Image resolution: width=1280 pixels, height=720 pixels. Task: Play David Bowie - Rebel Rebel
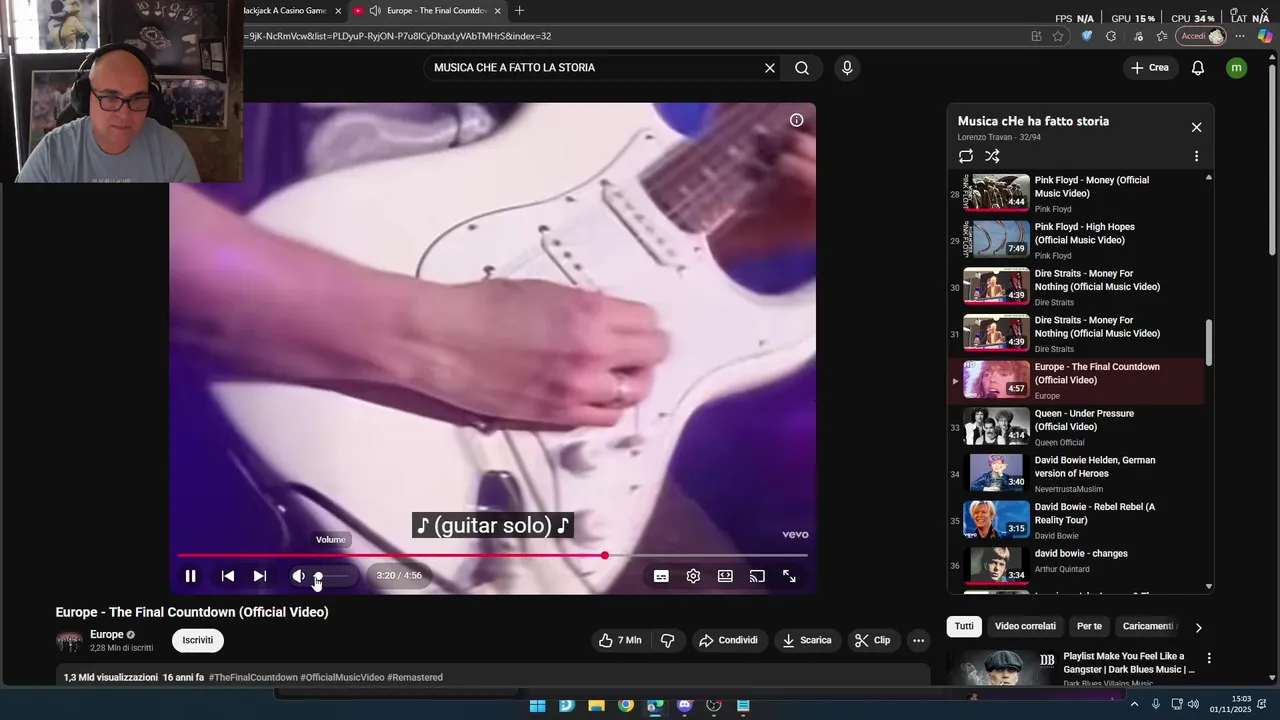tap(1075, 520)
